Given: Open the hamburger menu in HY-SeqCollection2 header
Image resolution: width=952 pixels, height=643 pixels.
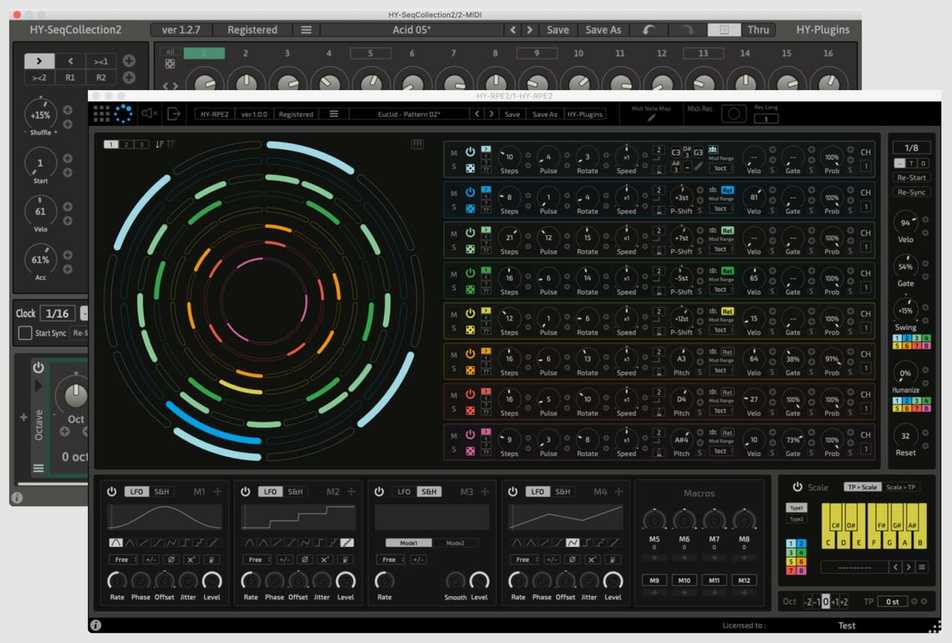Looking at the screenshot, I should pos(306,30).
